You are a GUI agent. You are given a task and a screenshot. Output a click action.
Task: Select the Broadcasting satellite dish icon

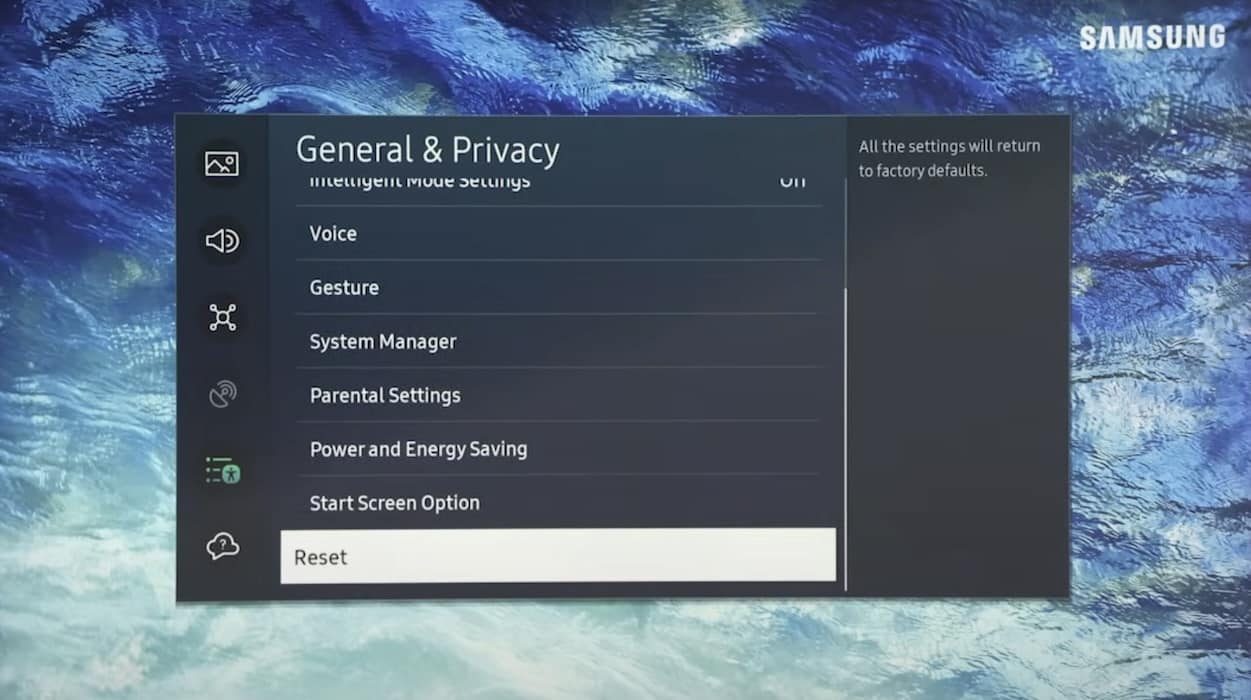tap(222, 395)
